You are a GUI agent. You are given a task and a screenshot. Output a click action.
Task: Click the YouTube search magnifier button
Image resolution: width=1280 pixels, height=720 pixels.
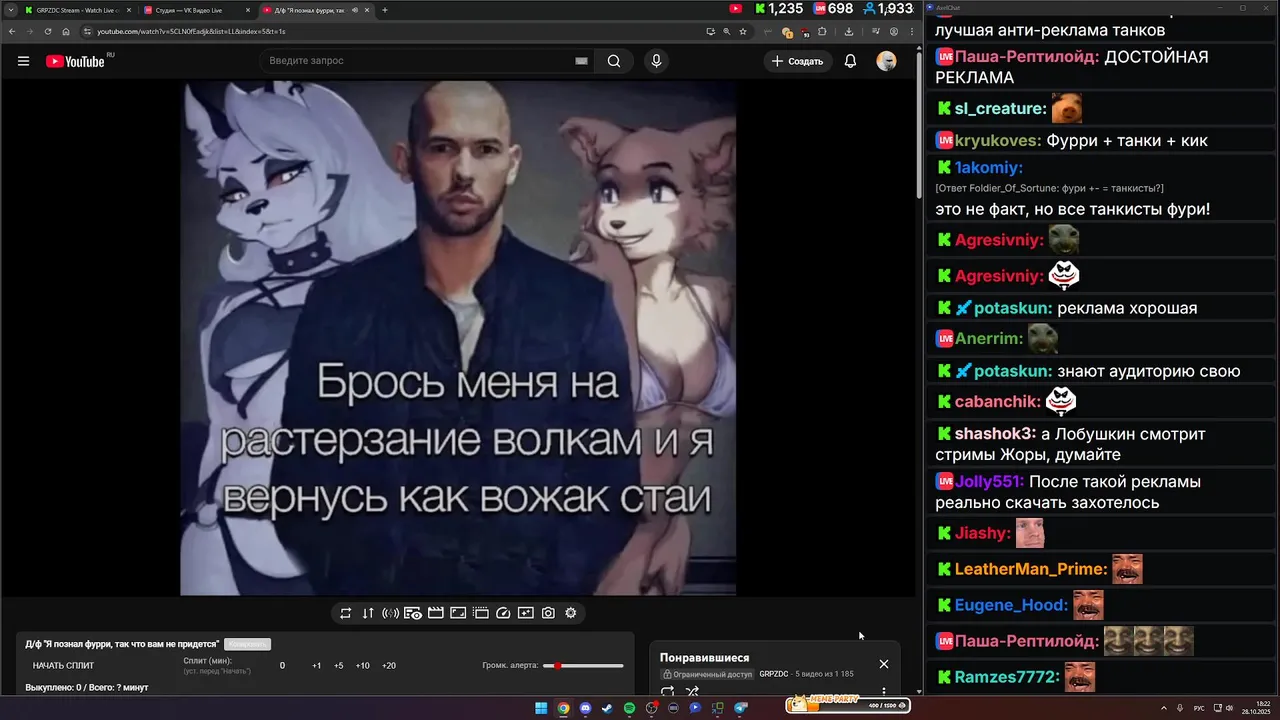coord(614,61)
